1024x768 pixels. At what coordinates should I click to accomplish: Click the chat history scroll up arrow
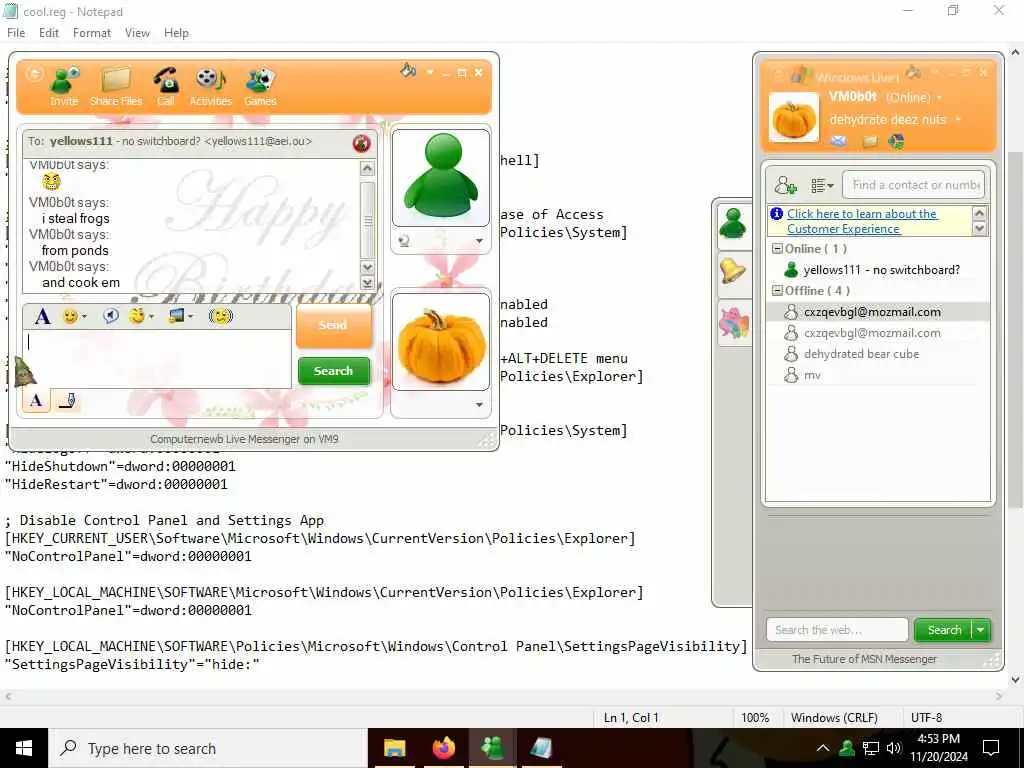tap(367, 169)
